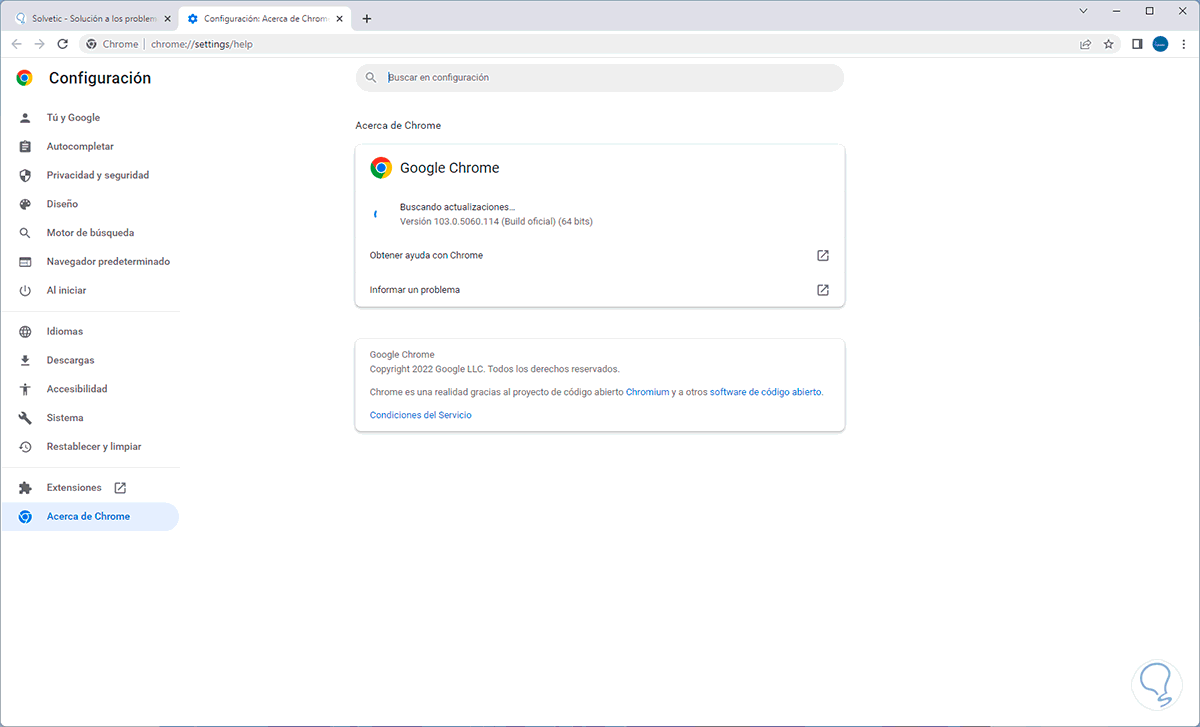The image size is (1200, 727).
Task: Click the browser forward arrow
Action: tap(39, 44)
